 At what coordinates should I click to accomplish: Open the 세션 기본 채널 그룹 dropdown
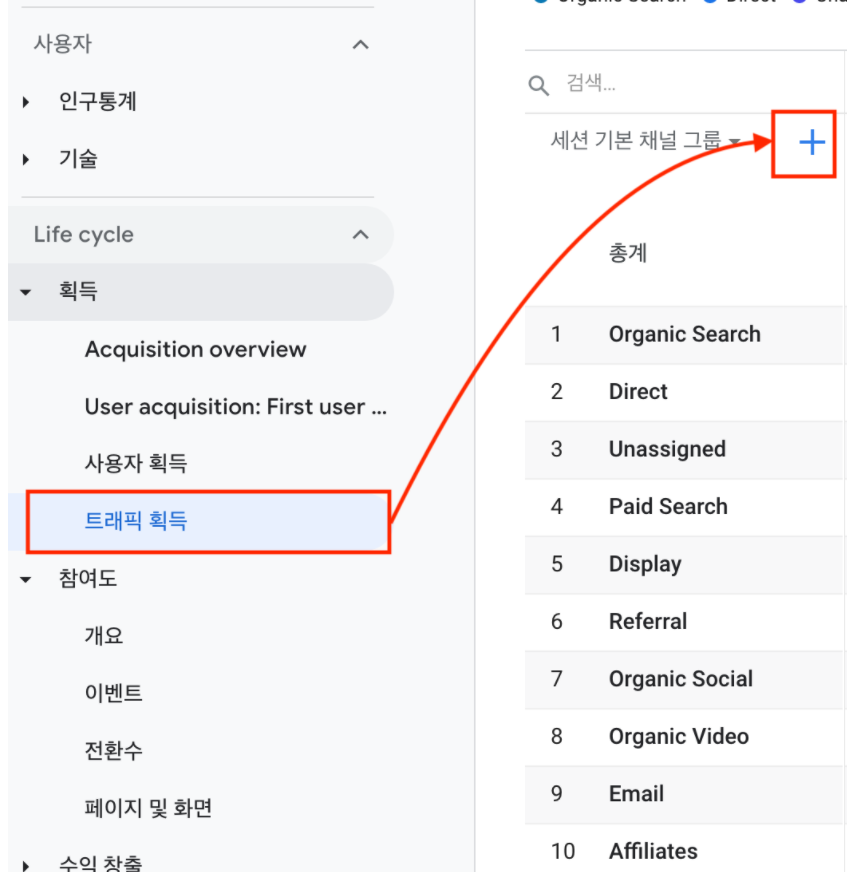point(645,141)
